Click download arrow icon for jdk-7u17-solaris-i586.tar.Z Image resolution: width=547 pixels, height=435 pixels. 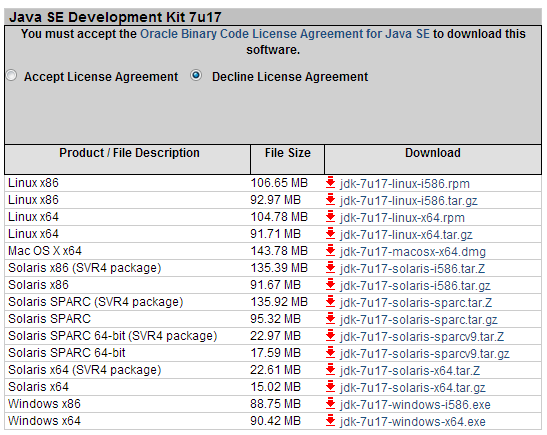[330, 268]
